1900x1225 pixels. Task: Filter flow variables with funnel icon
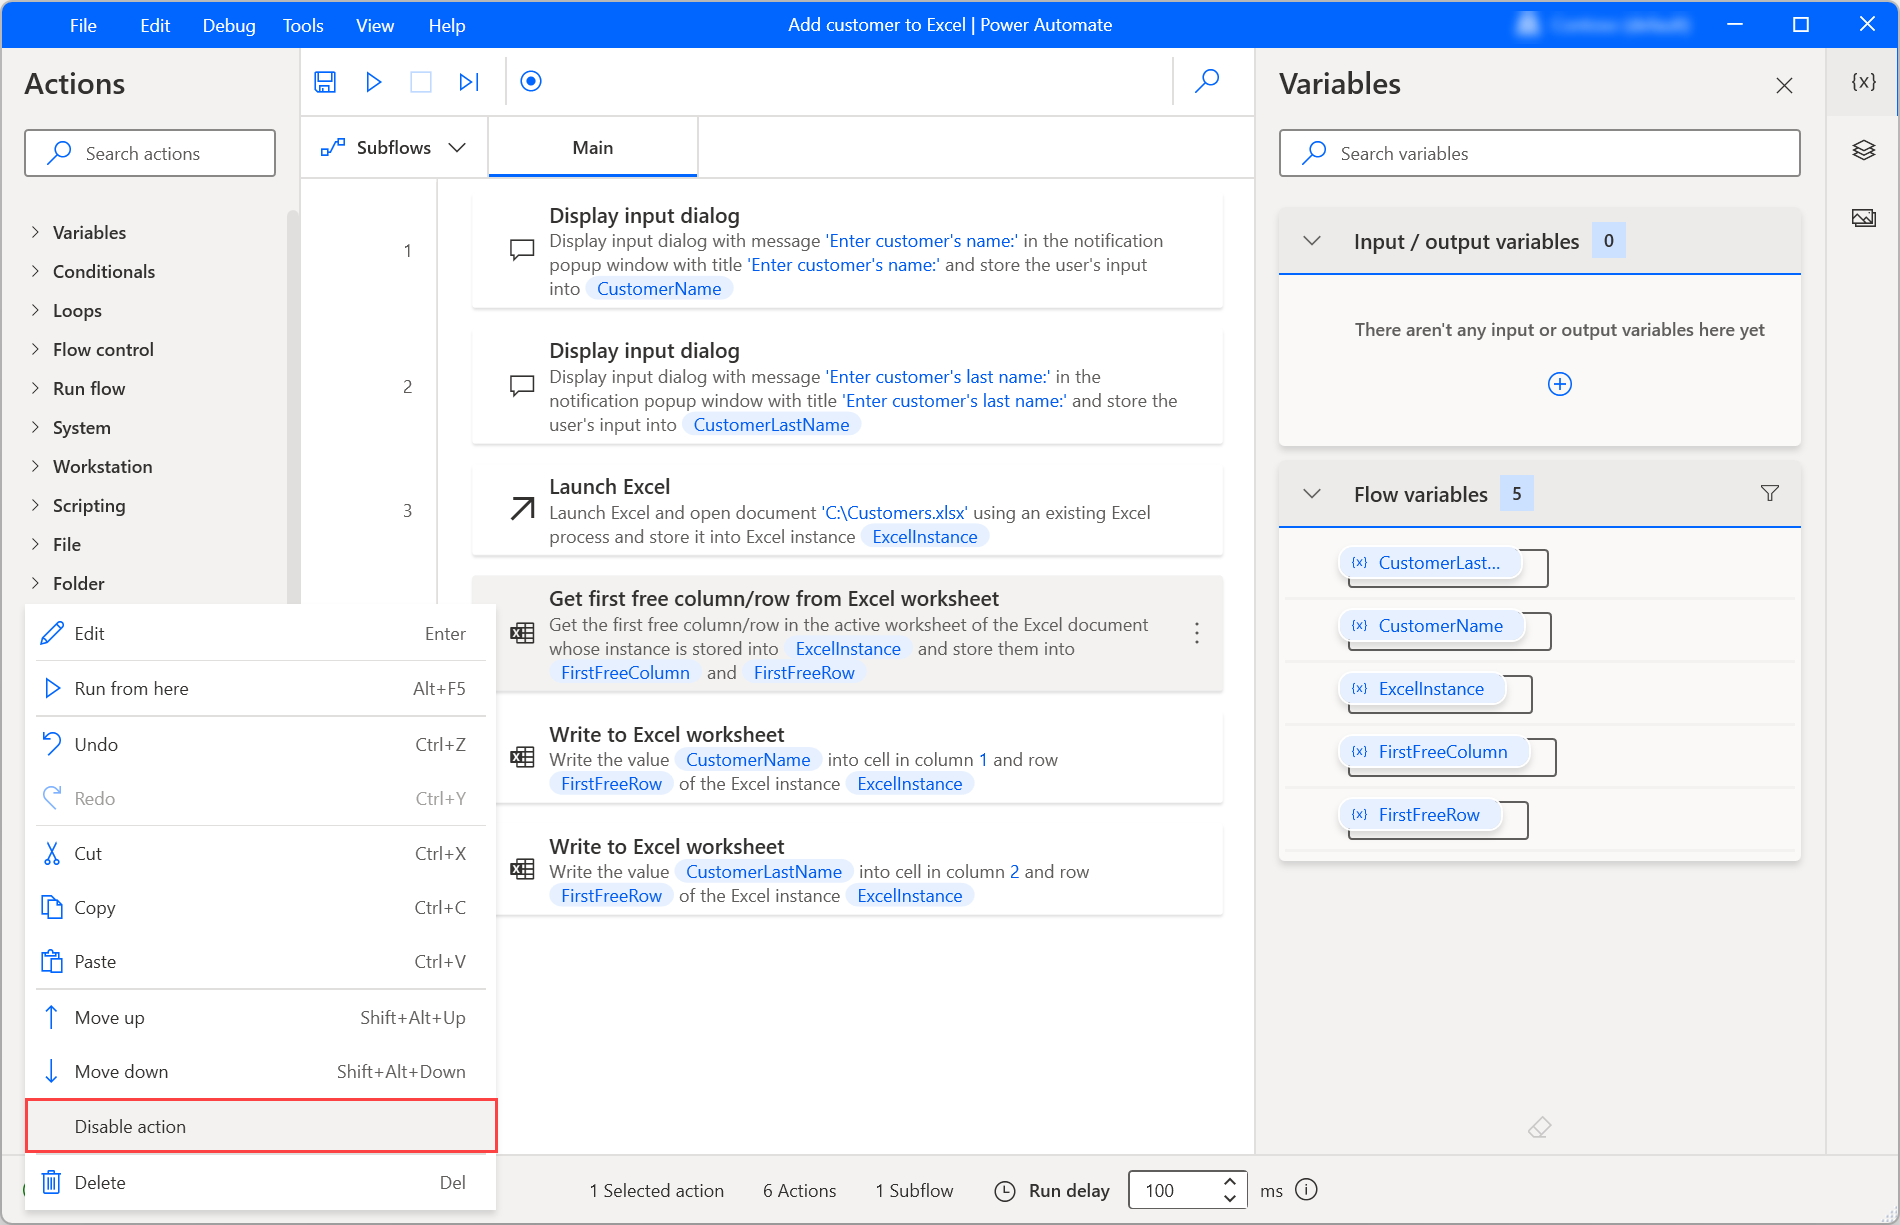1769,493
